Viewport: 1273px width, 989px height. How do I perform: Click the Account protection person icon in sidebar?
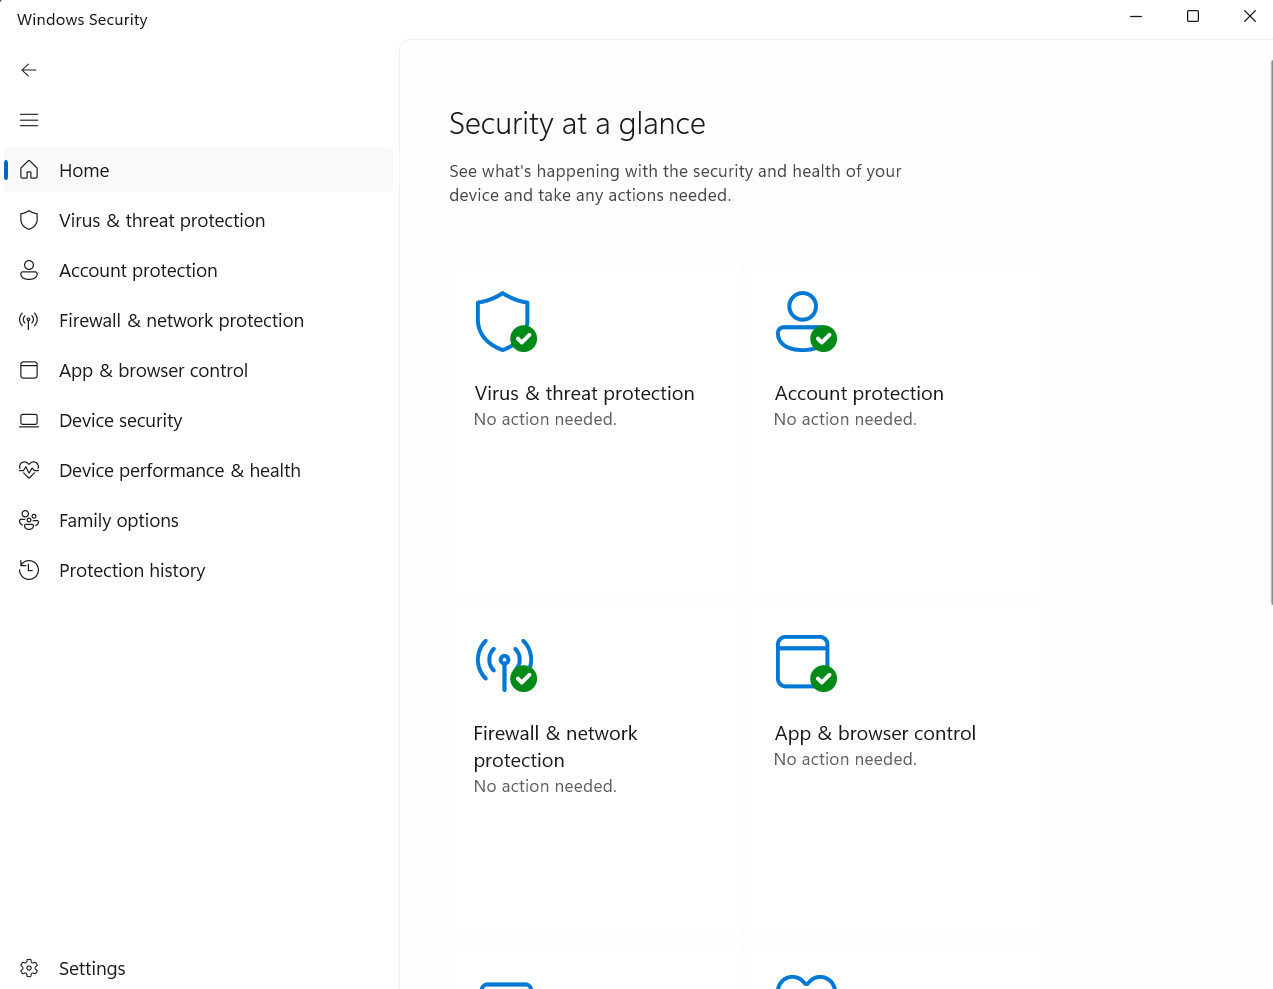pos(29,270)
